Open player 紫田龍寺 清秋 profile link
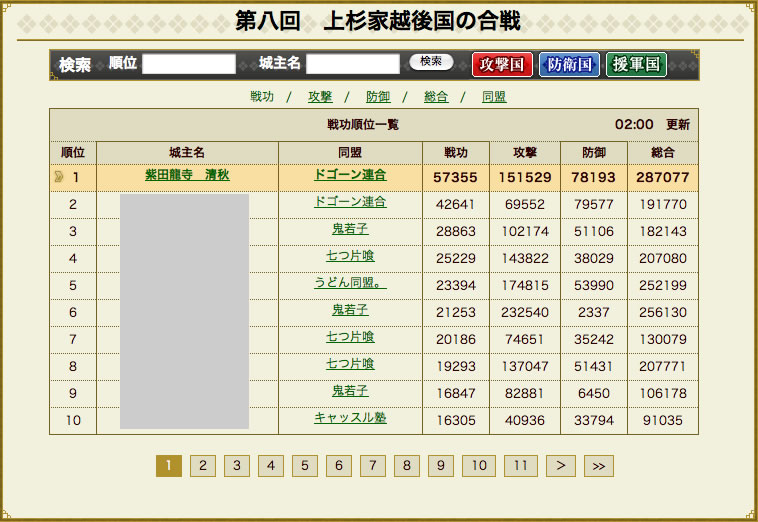The height and width of the screenshot is (522, 758). 187,175
